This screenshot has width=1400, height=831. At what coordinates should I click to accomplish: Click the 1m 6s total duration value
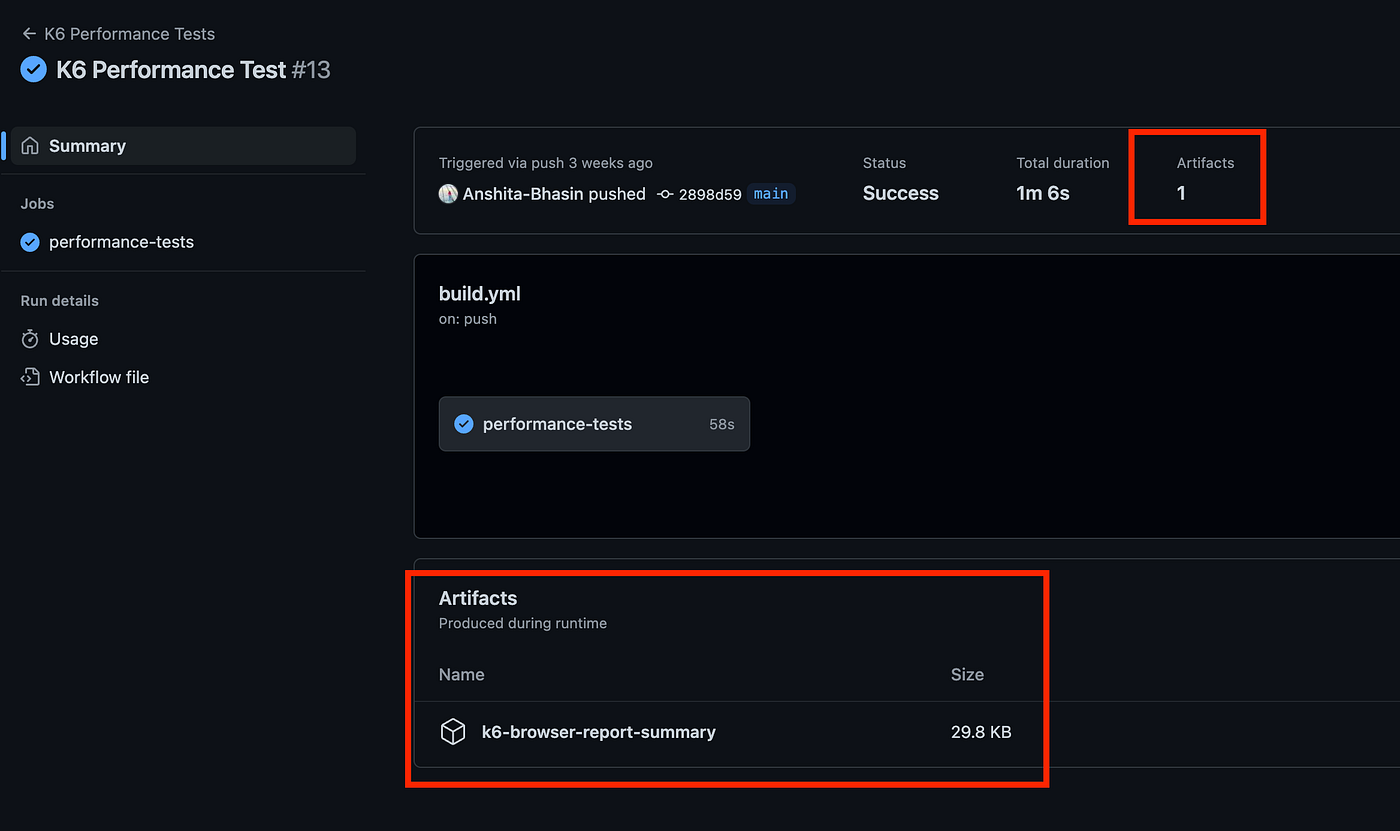(x=1043, y=194)
